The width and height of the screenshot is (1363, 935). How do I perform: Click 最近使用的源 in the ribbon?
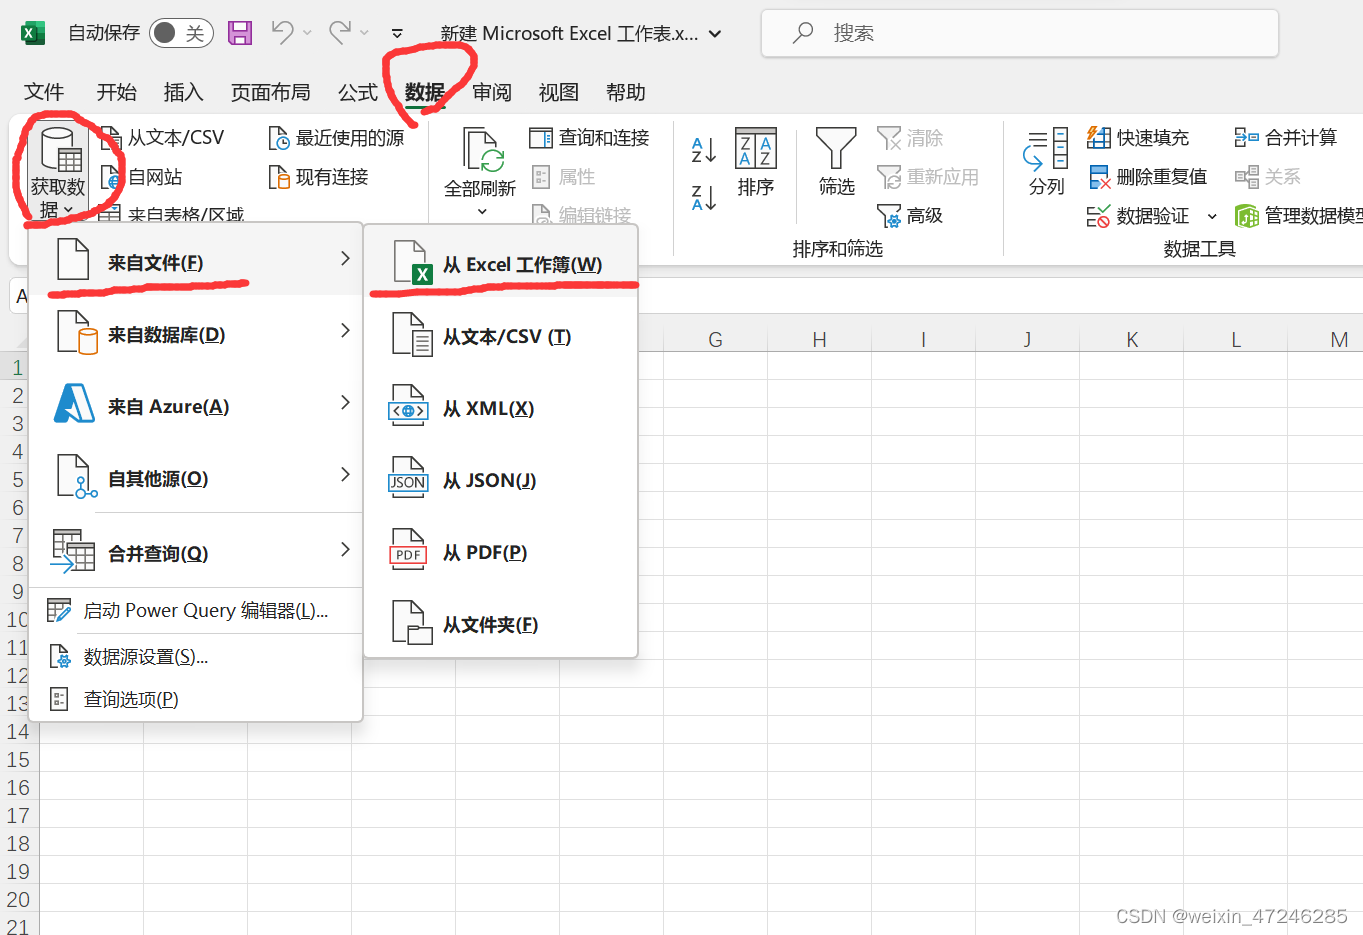click(x=336, y=138)
